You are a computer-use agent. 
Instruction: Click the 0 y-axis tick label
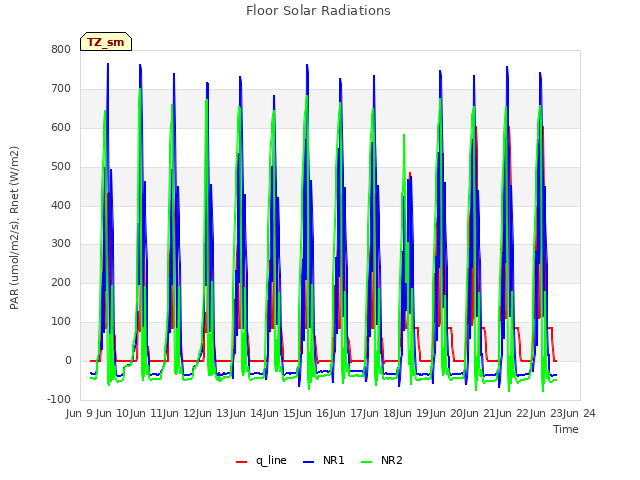click(68, 360)
